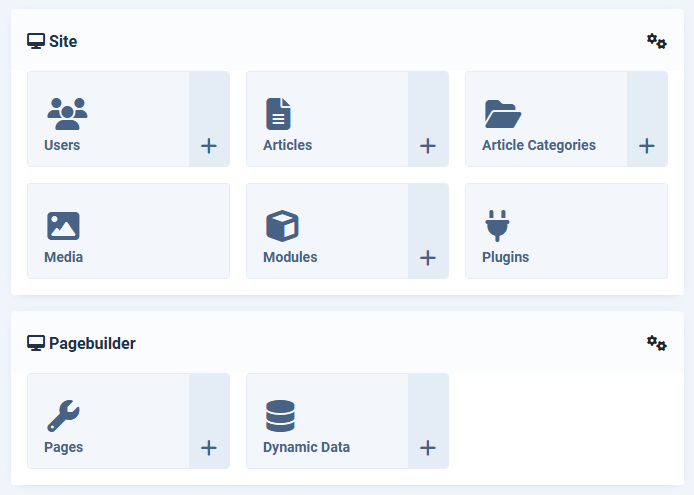Add new article category plus button

(647, 146)
